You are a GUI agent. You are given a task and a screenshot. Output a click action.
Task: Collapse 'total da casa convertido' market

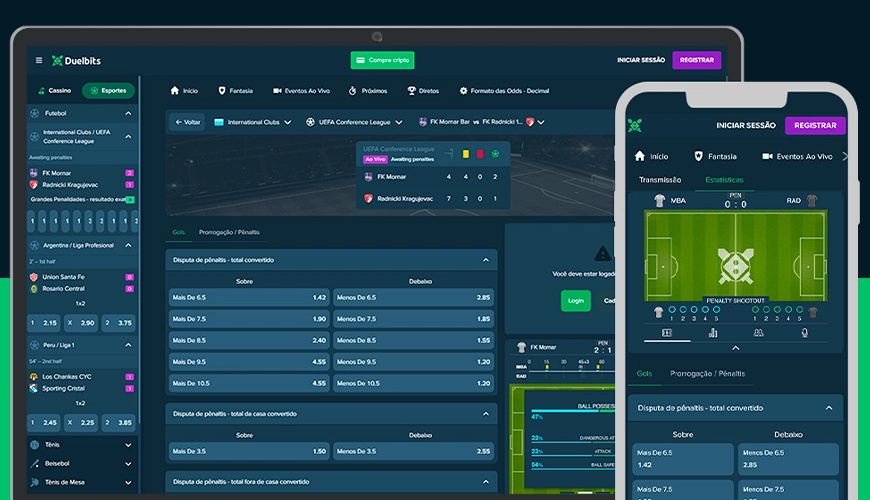(486, 413)
